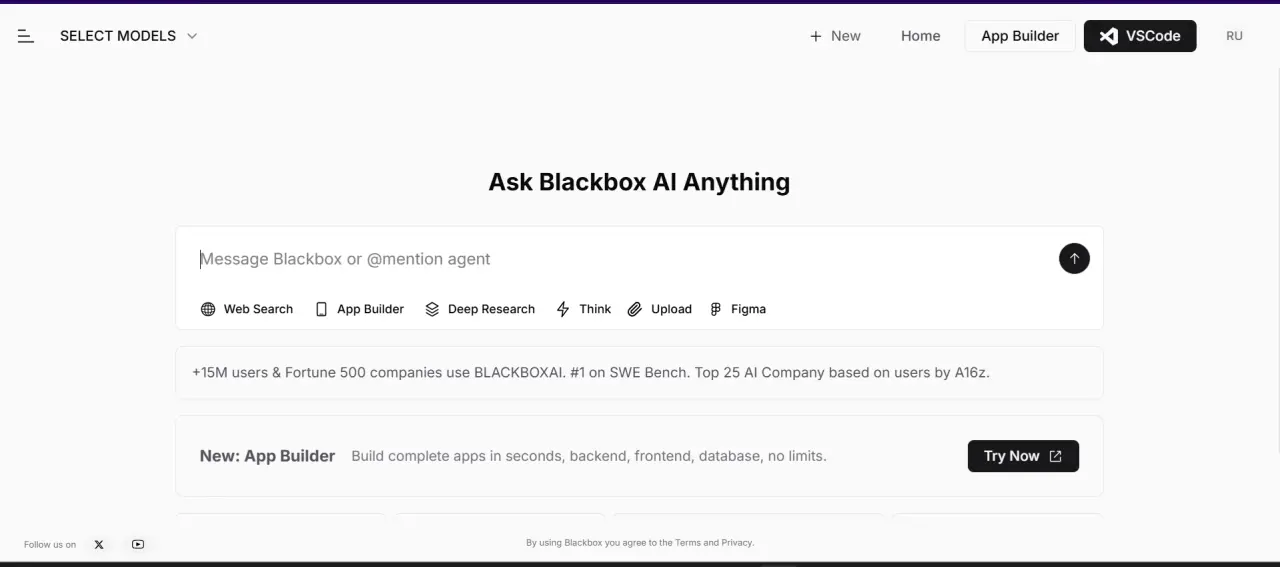Open the Terms link in footer
1280x567 pixels.
(688, 543)
